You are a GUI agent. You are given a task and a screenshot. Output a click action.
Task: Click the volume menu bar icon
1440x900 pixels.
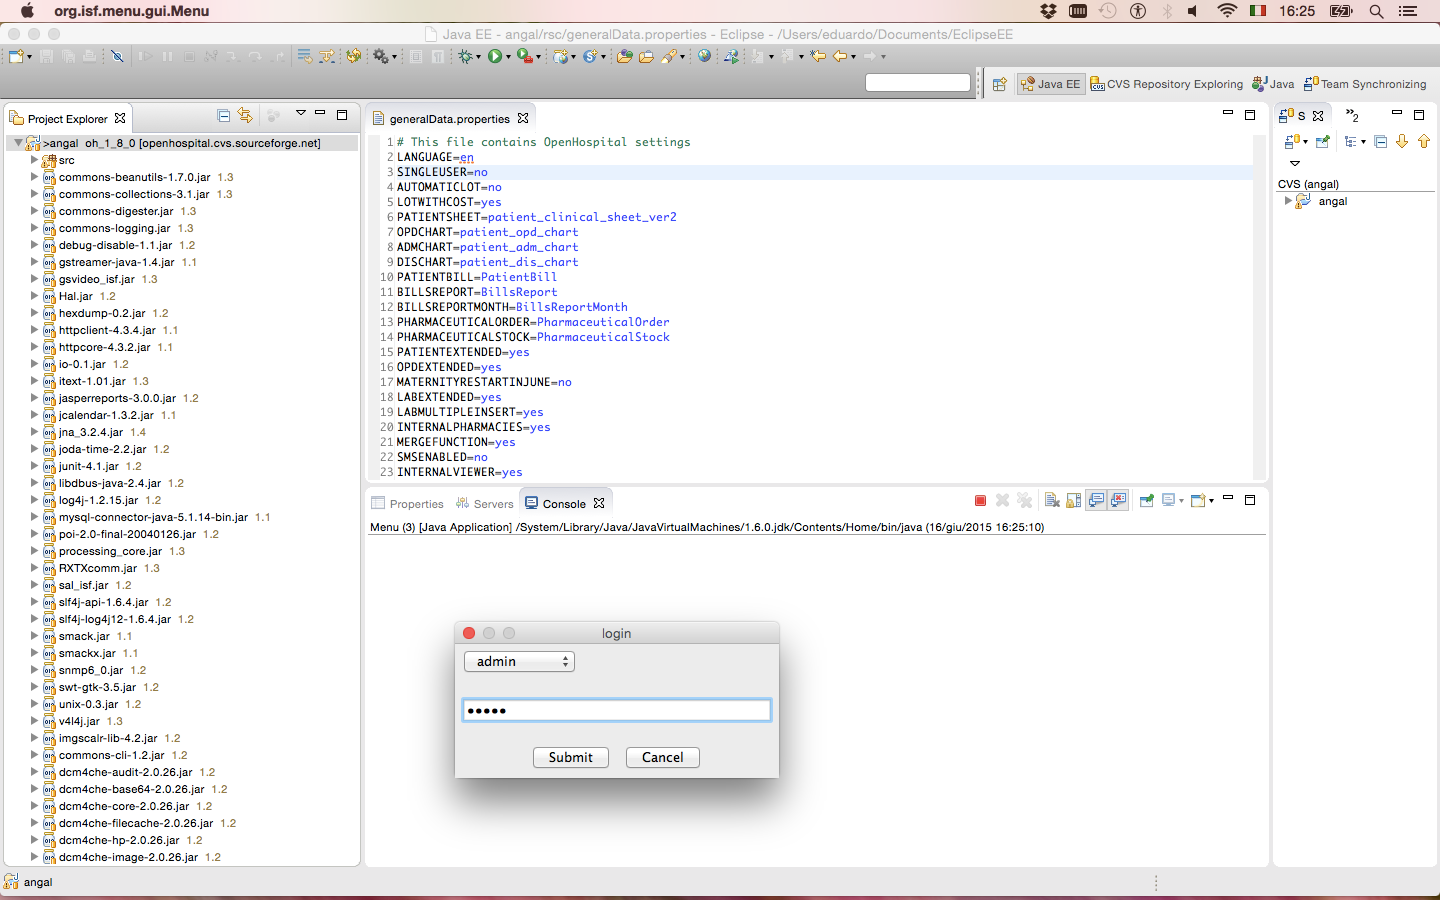1193,11
